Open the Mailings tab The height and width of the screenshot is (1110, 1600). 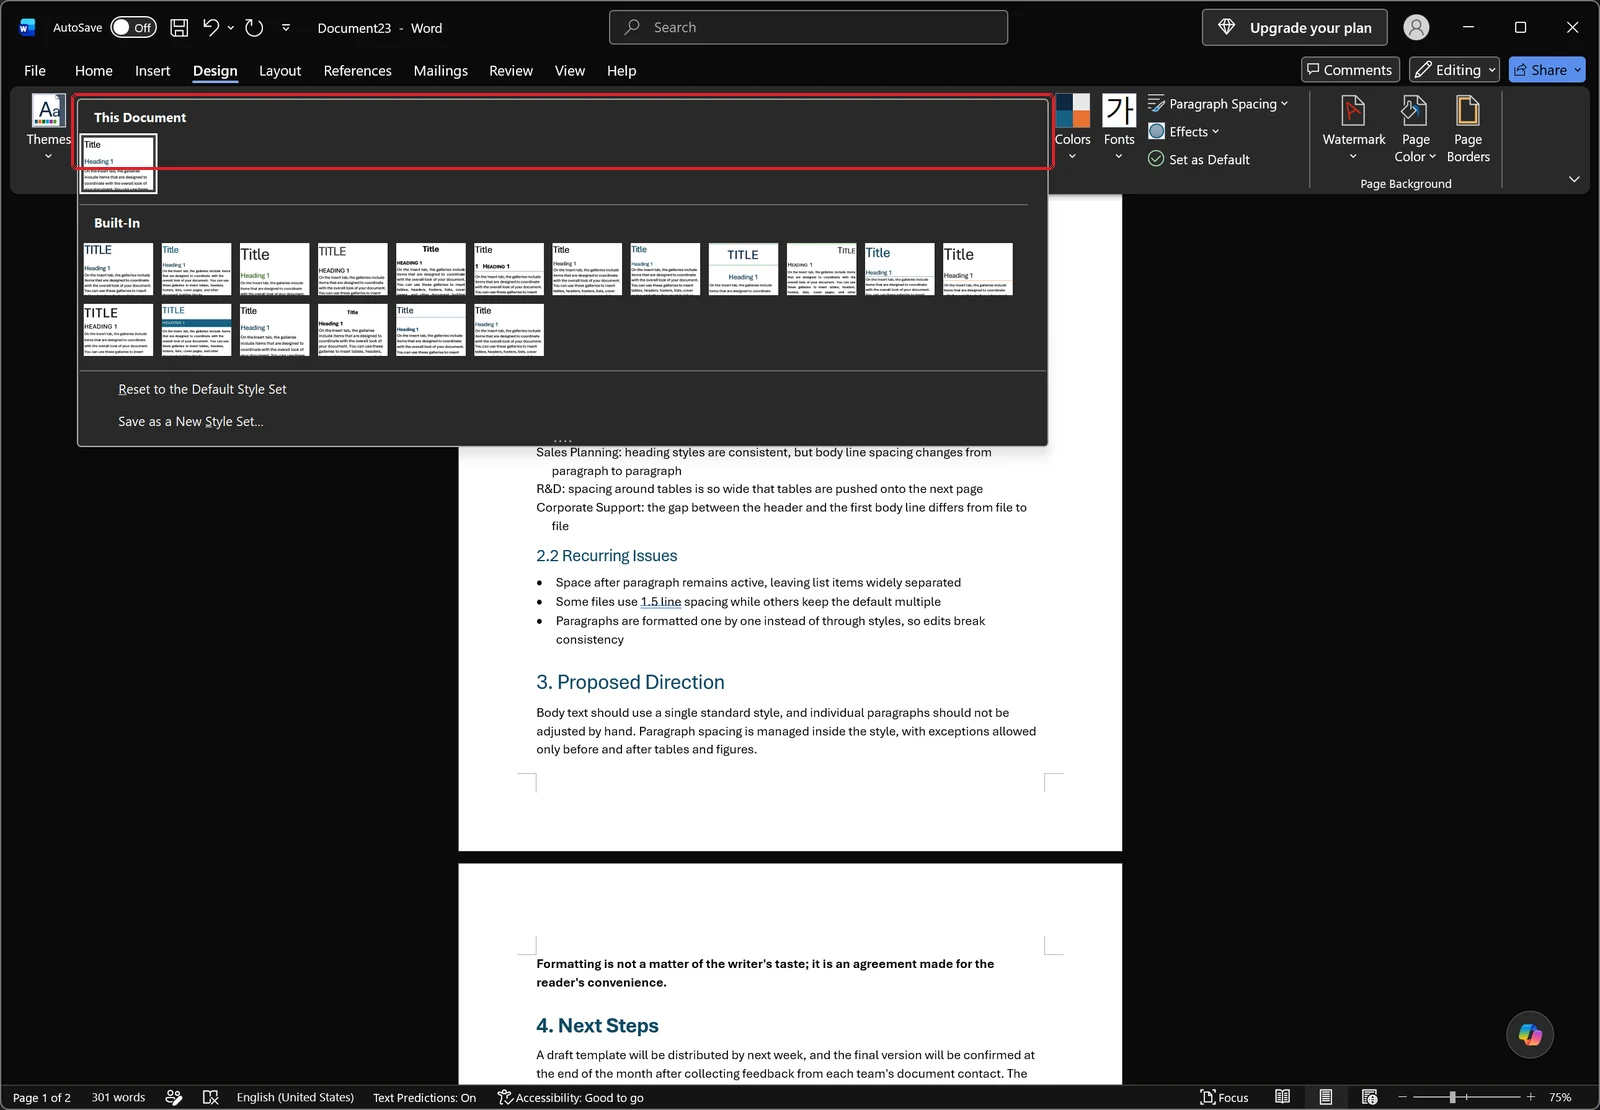(440, 71)
